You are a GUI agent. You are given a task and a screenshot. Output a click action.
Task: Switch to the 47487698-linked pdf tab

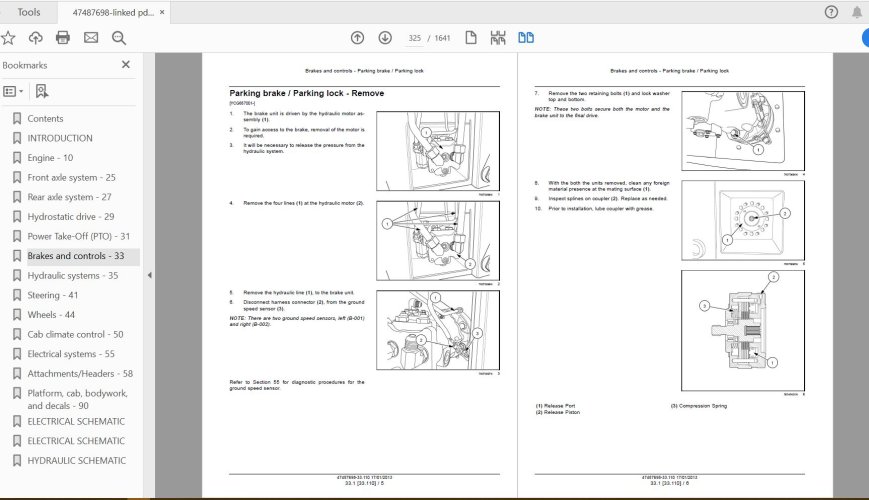point(113,12)
